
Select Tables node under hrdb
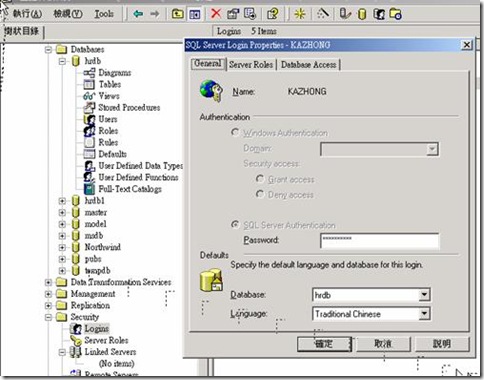(x=110, y=84)
